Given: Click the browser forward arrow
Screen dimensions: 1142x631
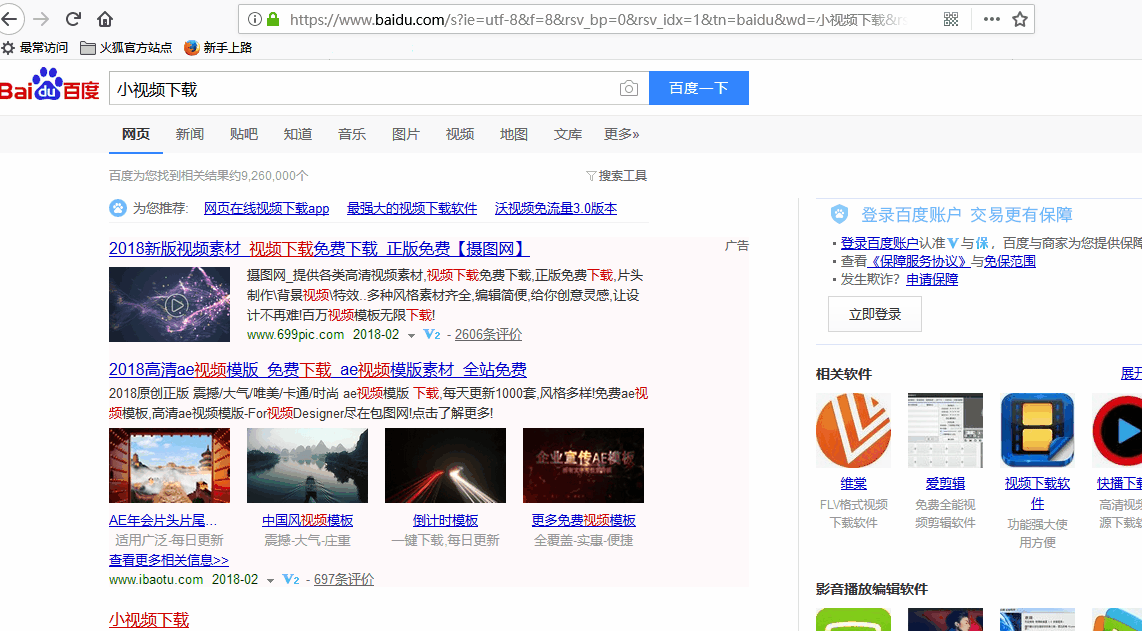Looking at the screenshot, I should (x=42, y=19).
